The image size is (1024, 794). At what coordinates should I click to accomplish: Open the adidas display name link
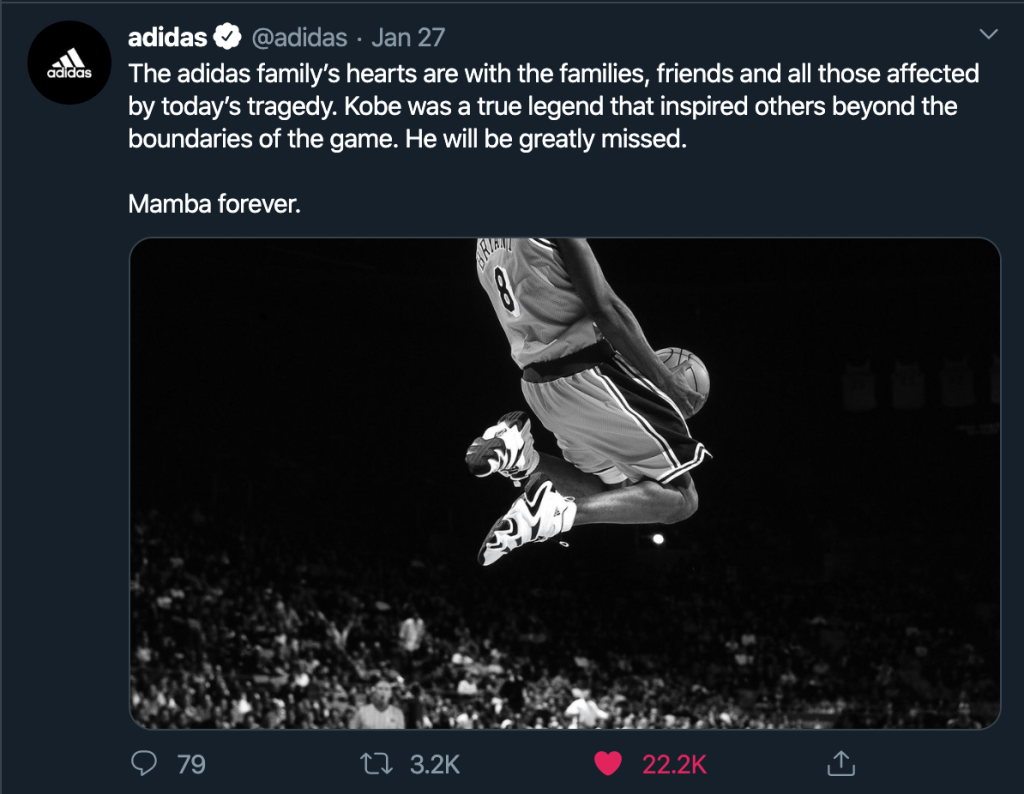click(x=168, y=38)
